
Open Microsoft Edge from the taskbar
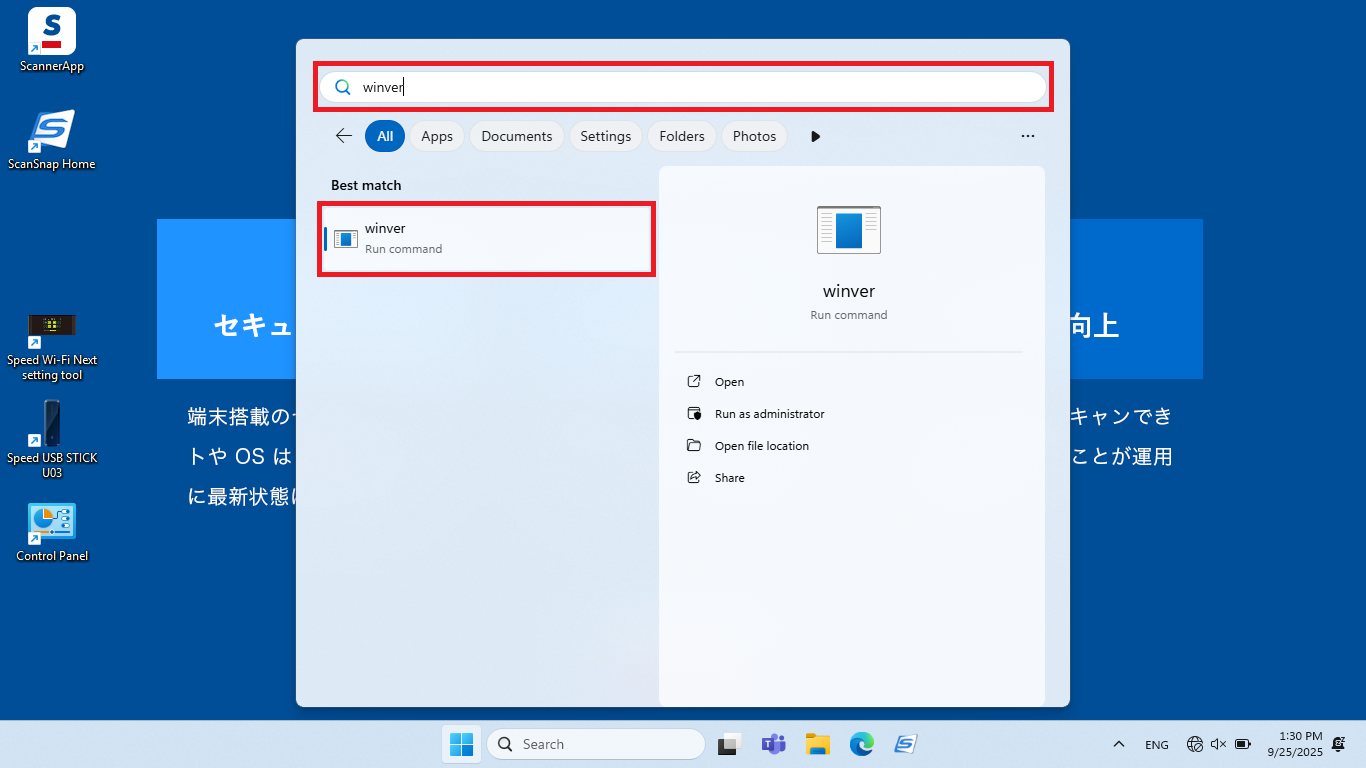pyautogui.click(x=861, y=744)
